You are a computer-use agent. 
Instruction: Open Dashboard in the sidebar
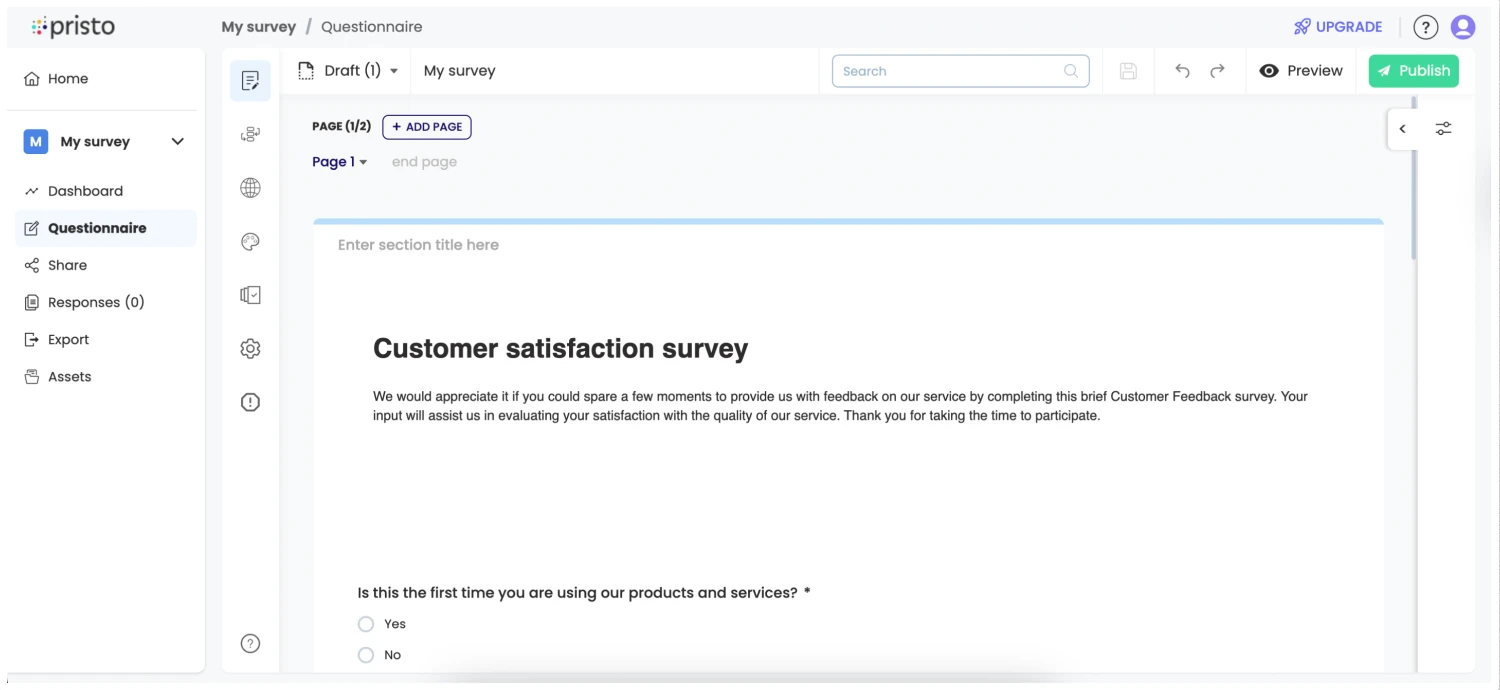click(x=85, y=191)
